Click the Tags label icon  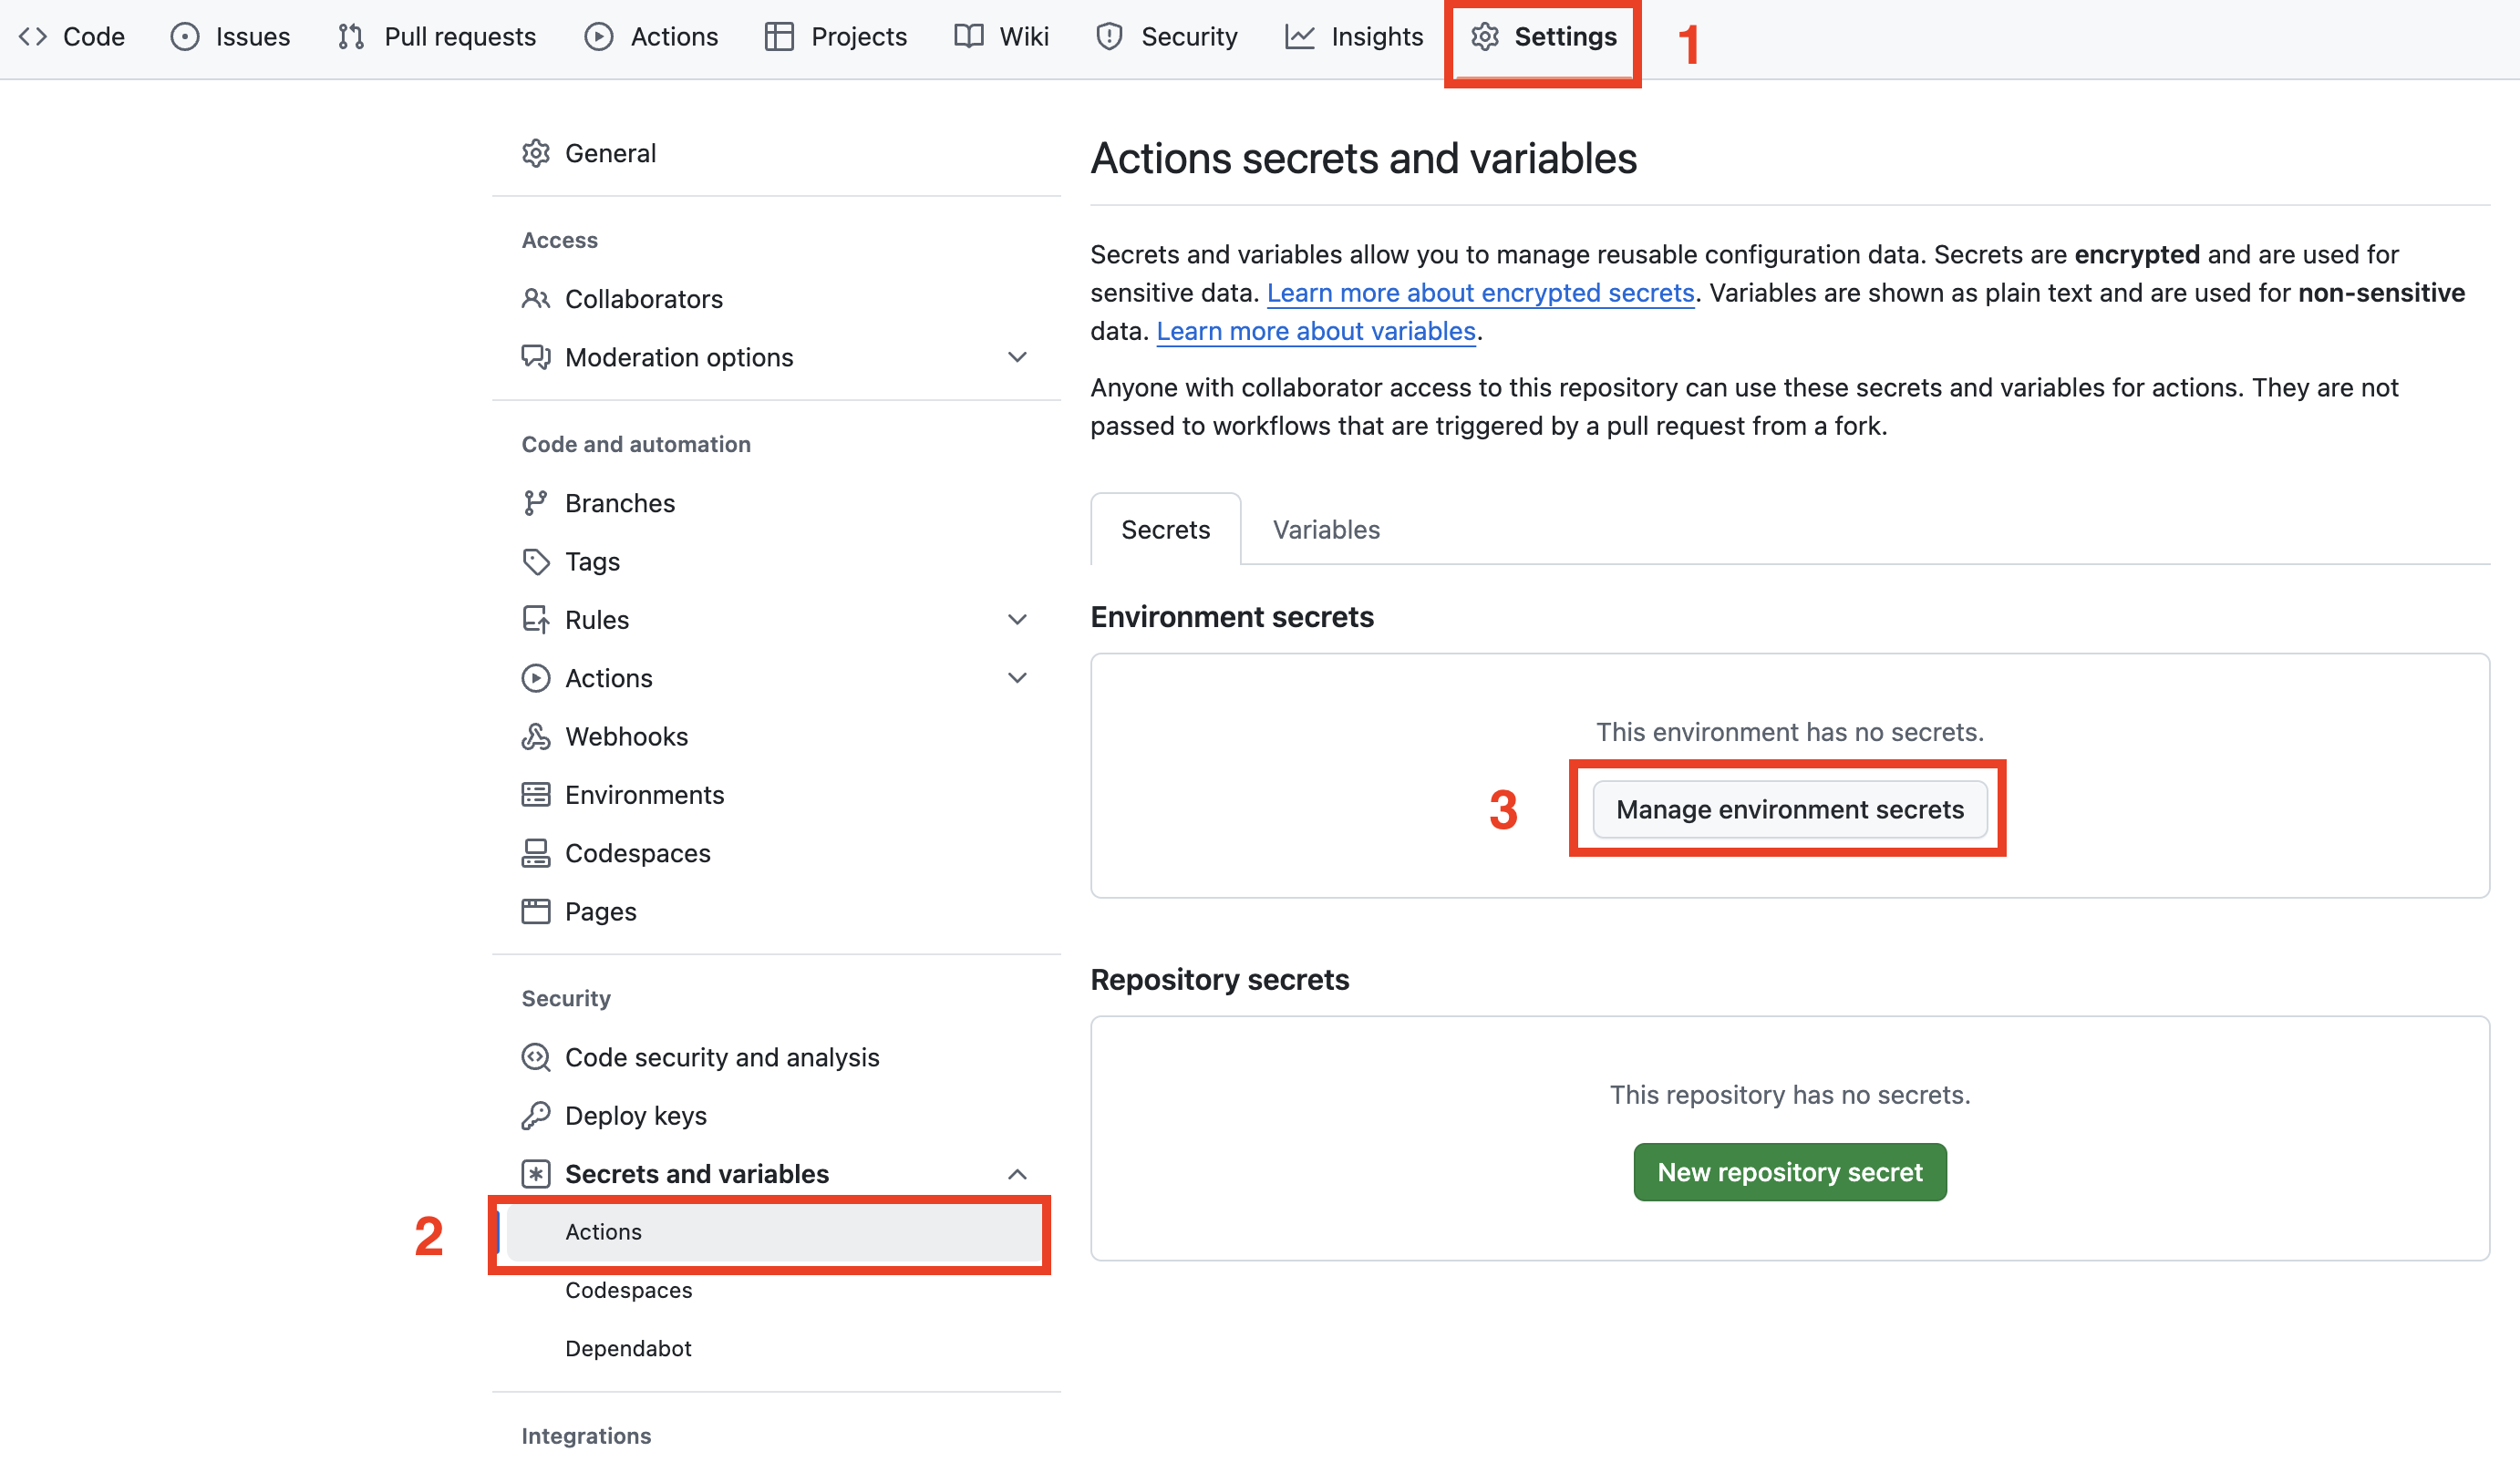point(536,561)
